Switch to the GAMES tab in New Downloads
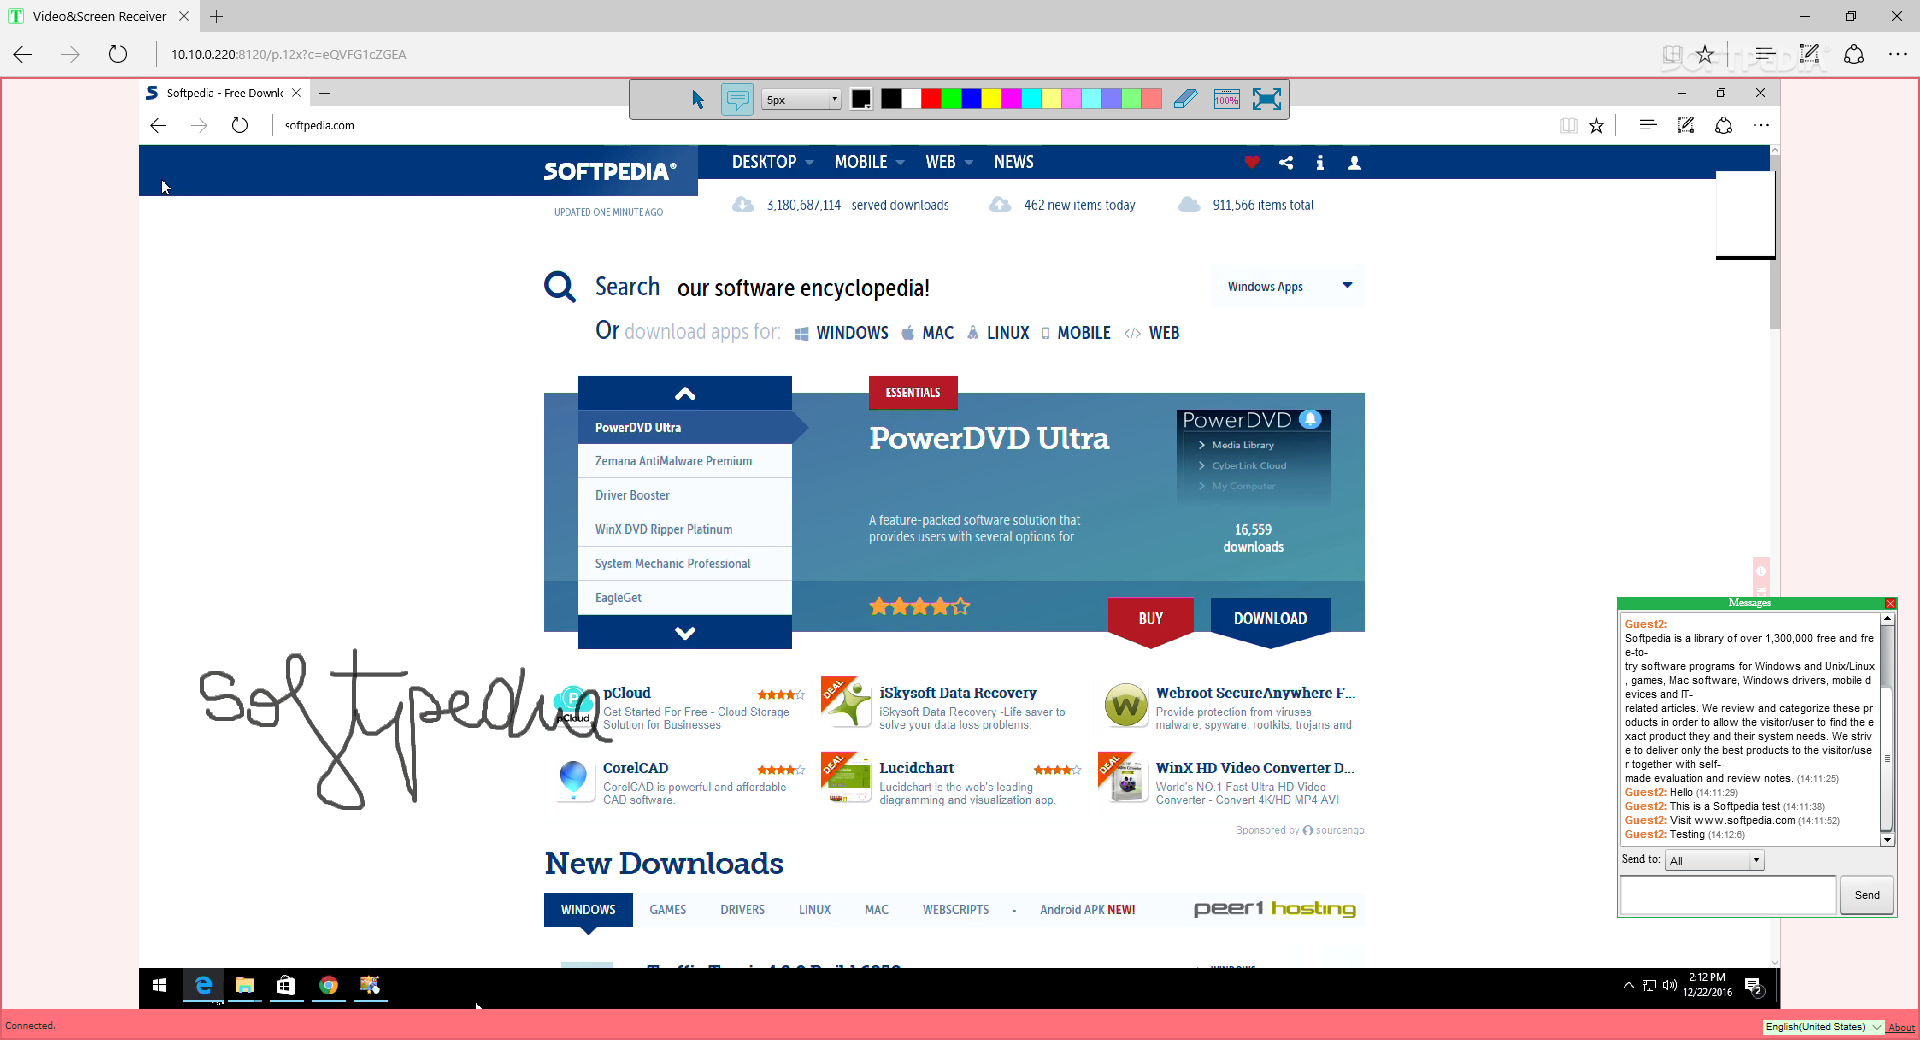Image resolution: width=1920 pixels, height=1040 pixels. [x=668, y=910]
